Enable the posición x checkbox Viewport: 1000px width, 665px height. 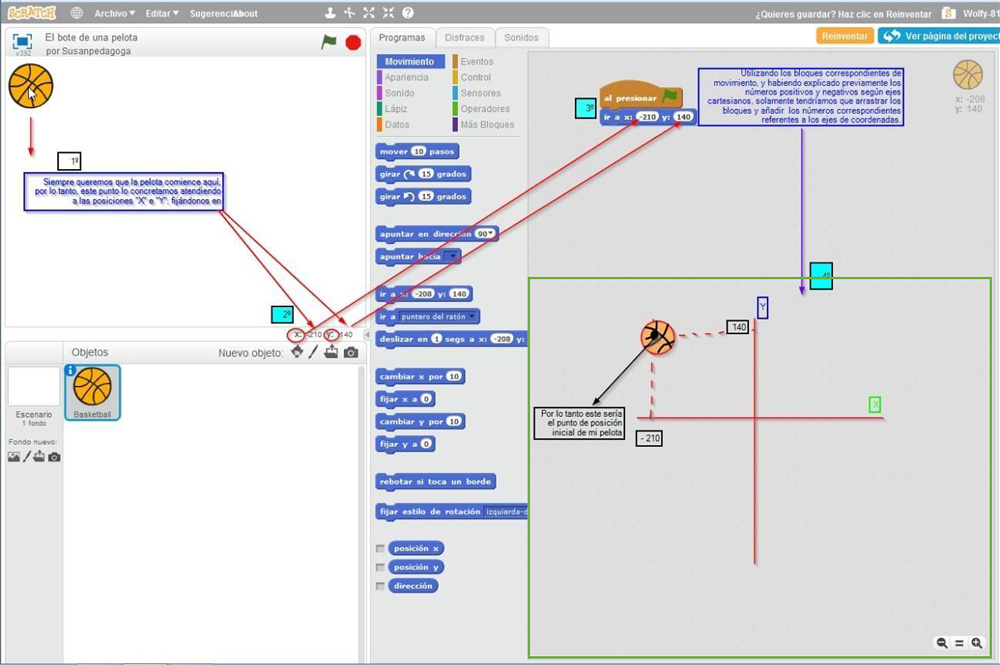click(380, 548)
